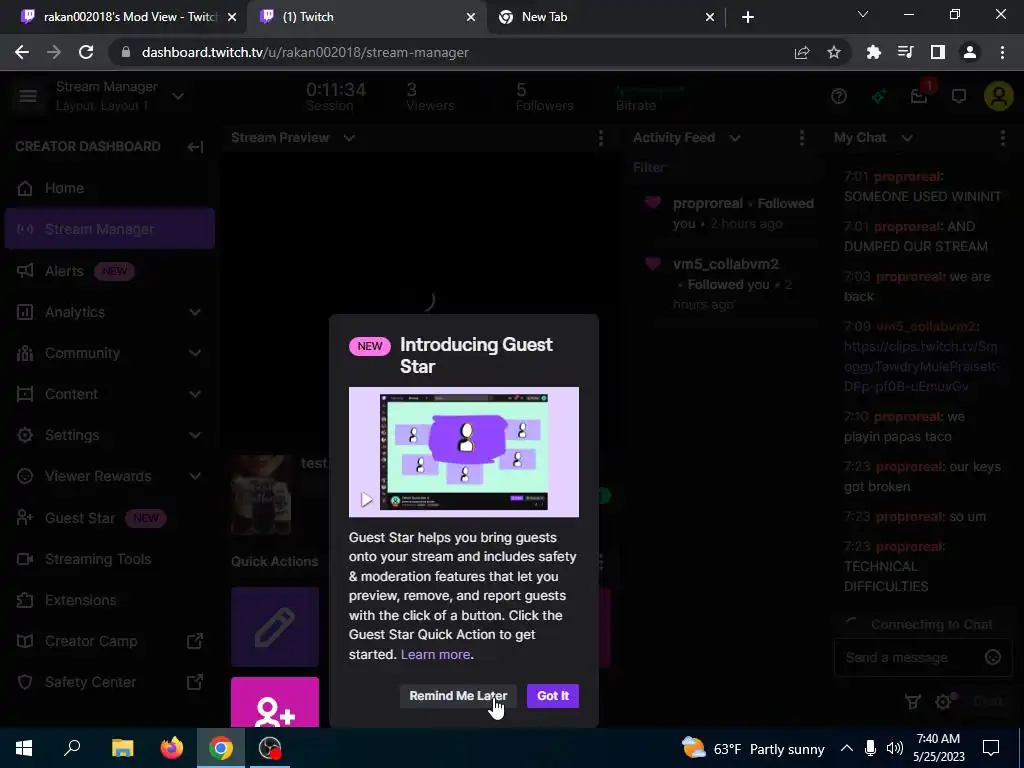Click Remind Me Later button
1024x768 pixels.
pos(458,696)
